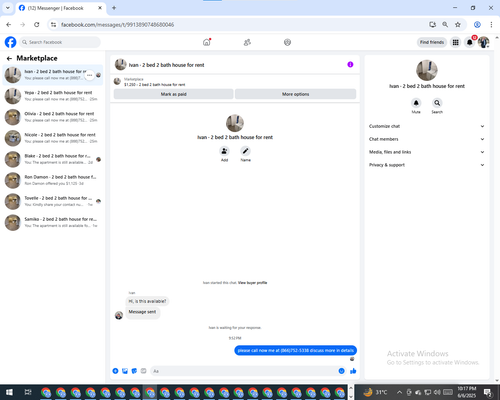Open the Yepa house for rent chat
The image size is (500, 400).
pyautogui.click(x=53, y=96)
